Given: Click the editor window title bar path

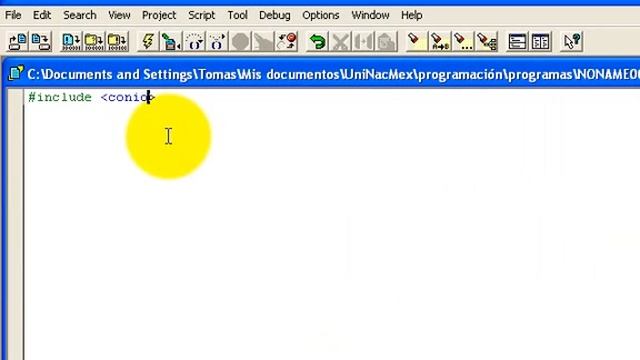Looking at the screenshot, I should click(x=333, y=74).
